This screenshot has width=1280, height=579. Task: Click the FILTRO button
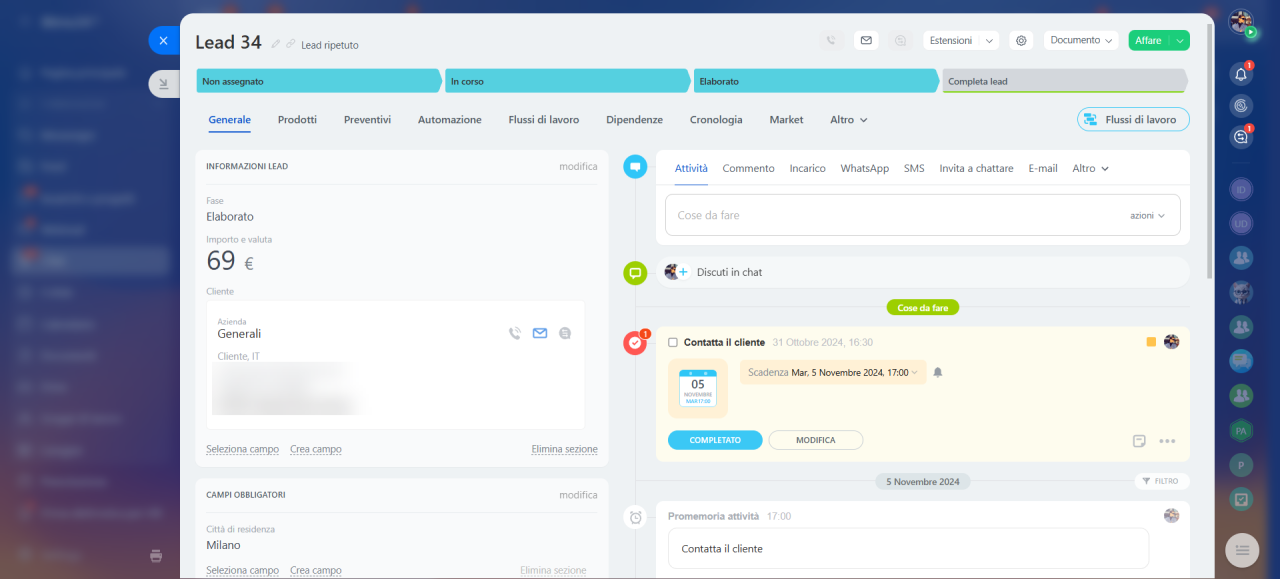point(1162,481)
